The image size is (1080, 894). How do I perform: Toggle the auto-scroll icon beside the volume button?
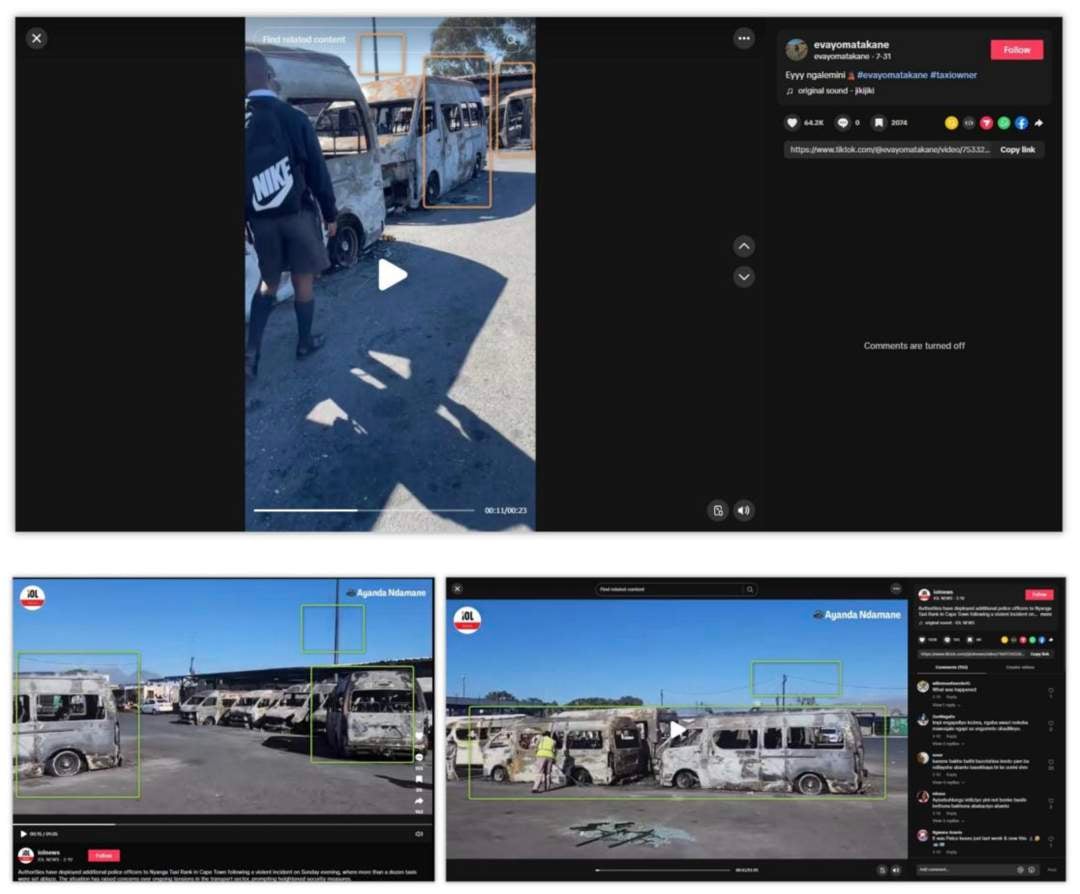click(x=717, y=510)
